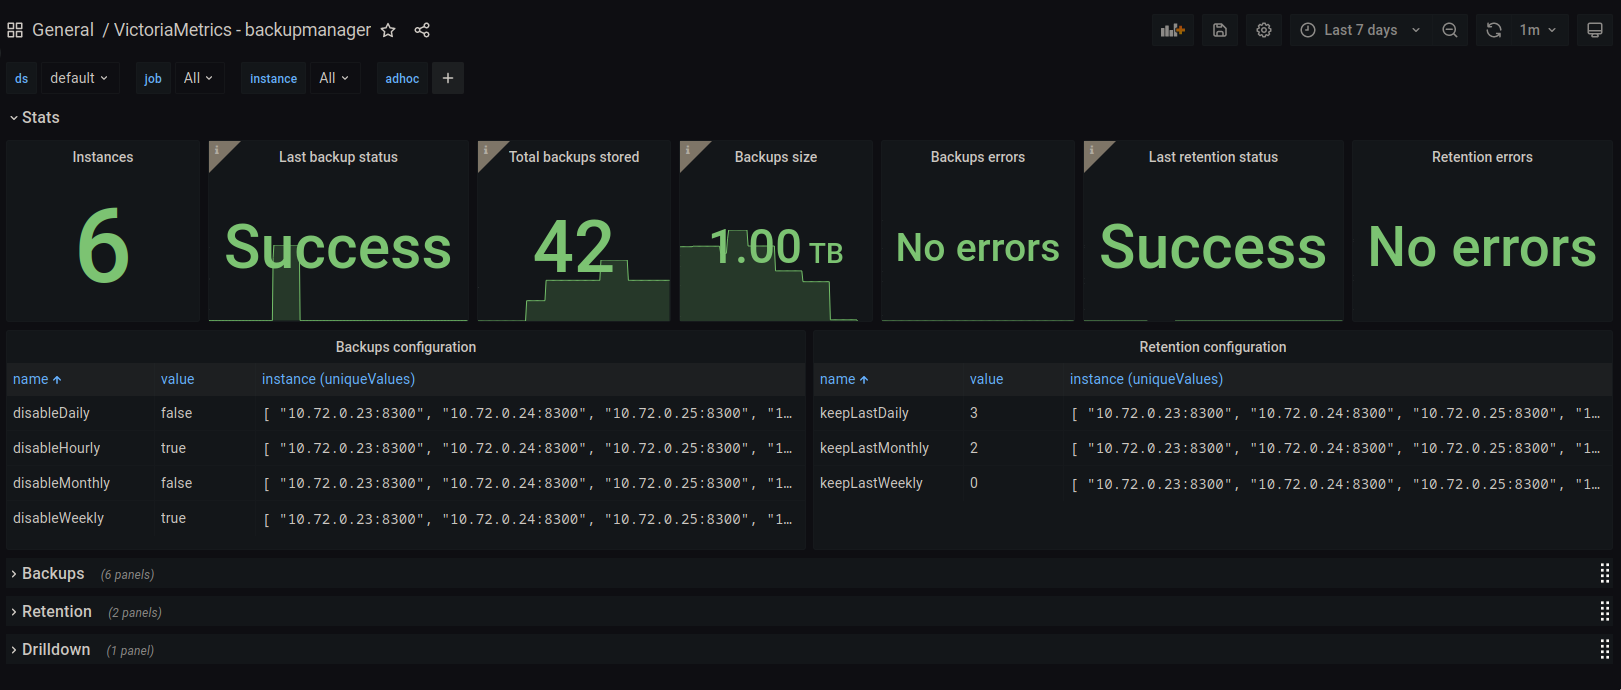Select the disableDaily cell

point(51,413)
